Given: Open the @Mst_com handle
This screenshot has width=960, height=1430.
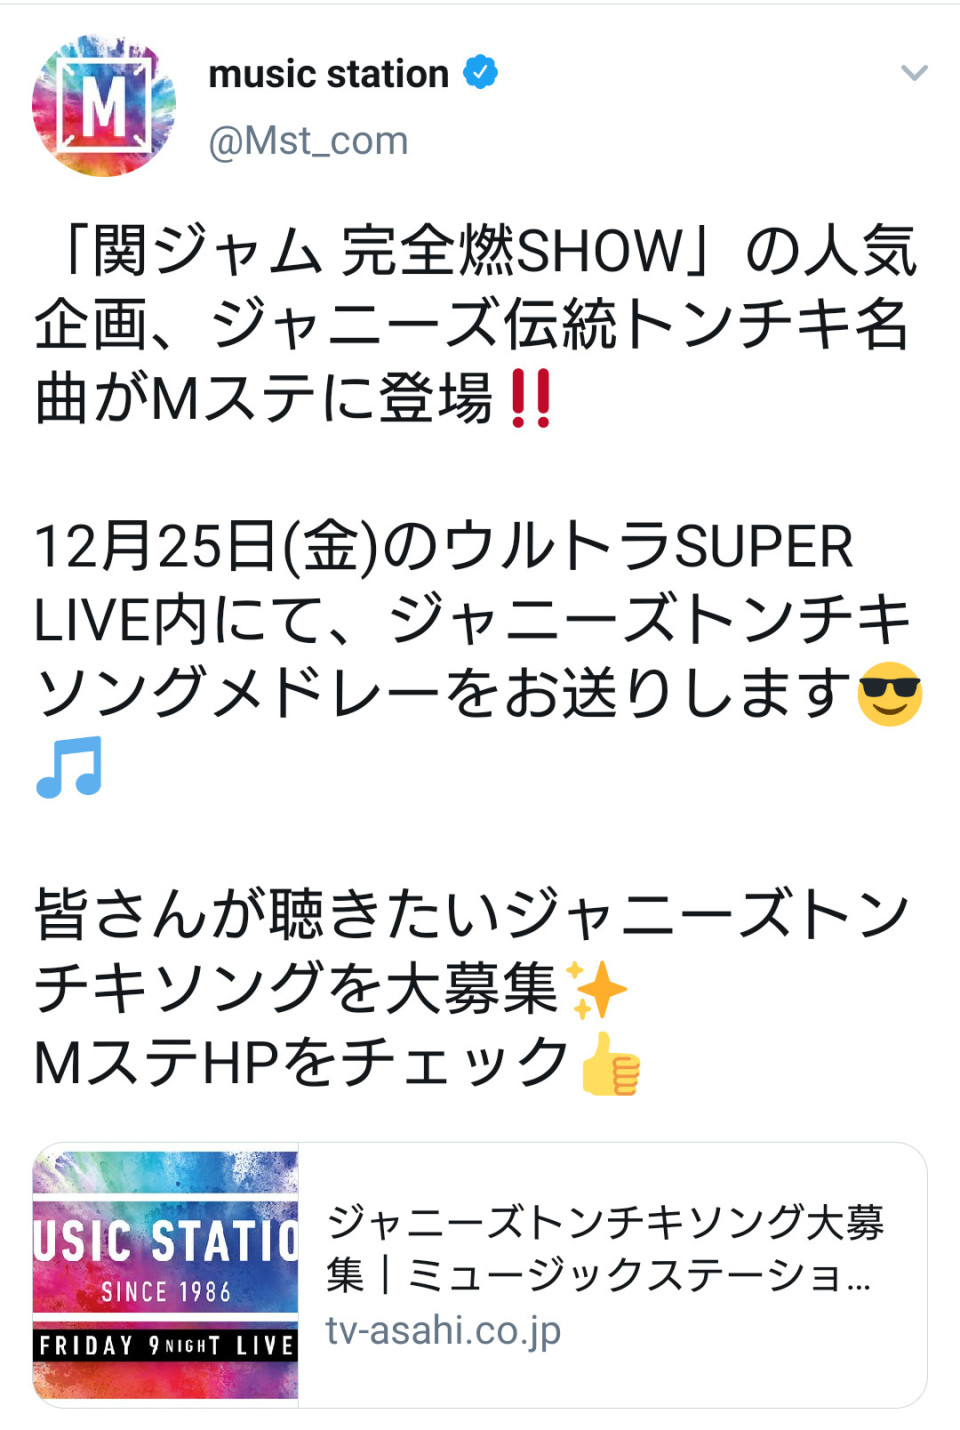Looking at the screenshot, I should click(308, 141).
